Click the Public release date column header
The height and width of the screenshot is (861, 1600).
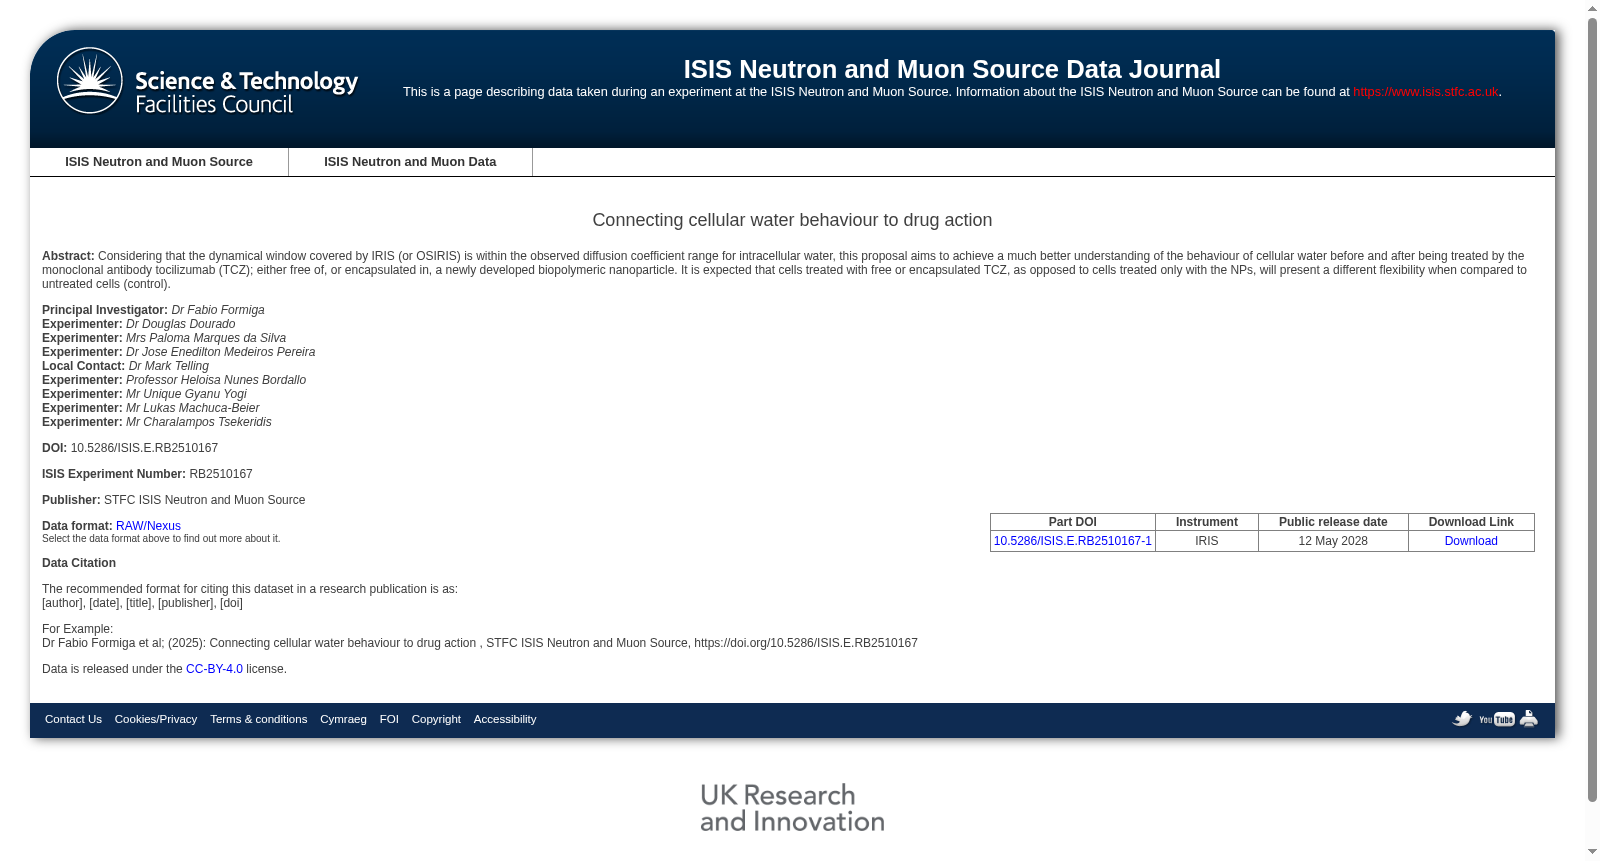[x=1333, y=522]
